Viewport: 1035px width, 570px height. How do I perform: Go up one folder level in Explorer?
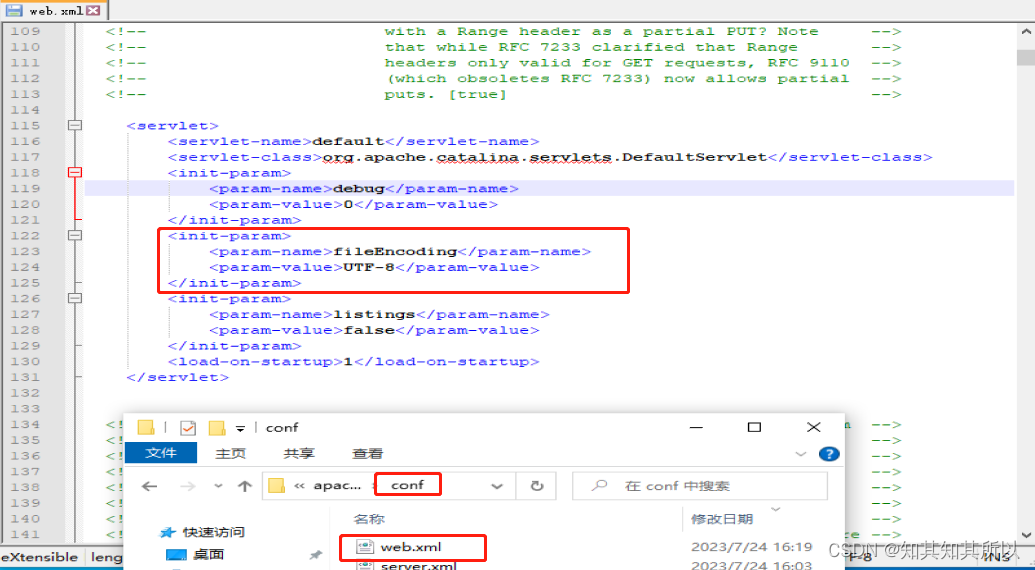click(x=245, y=486)
